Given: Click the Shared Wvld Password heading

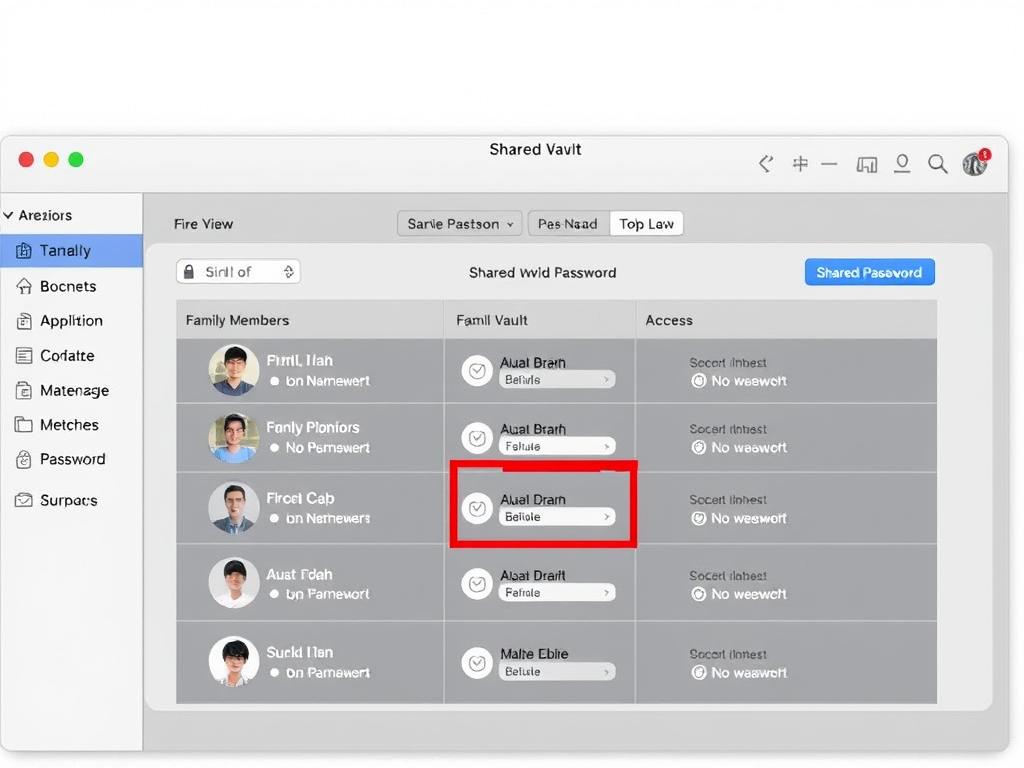Looking at the screenshot, I should click(x=543, y=272).
